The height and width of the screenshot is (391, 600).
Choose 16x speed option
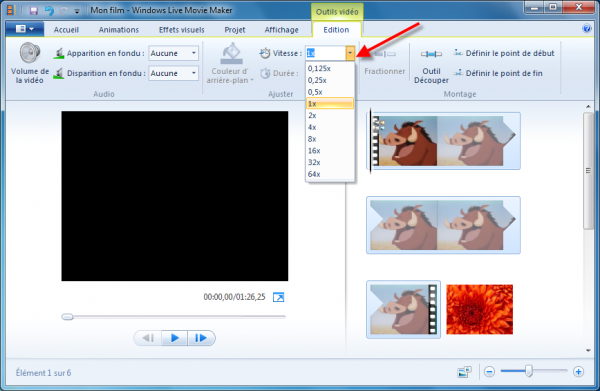(330, 151)
